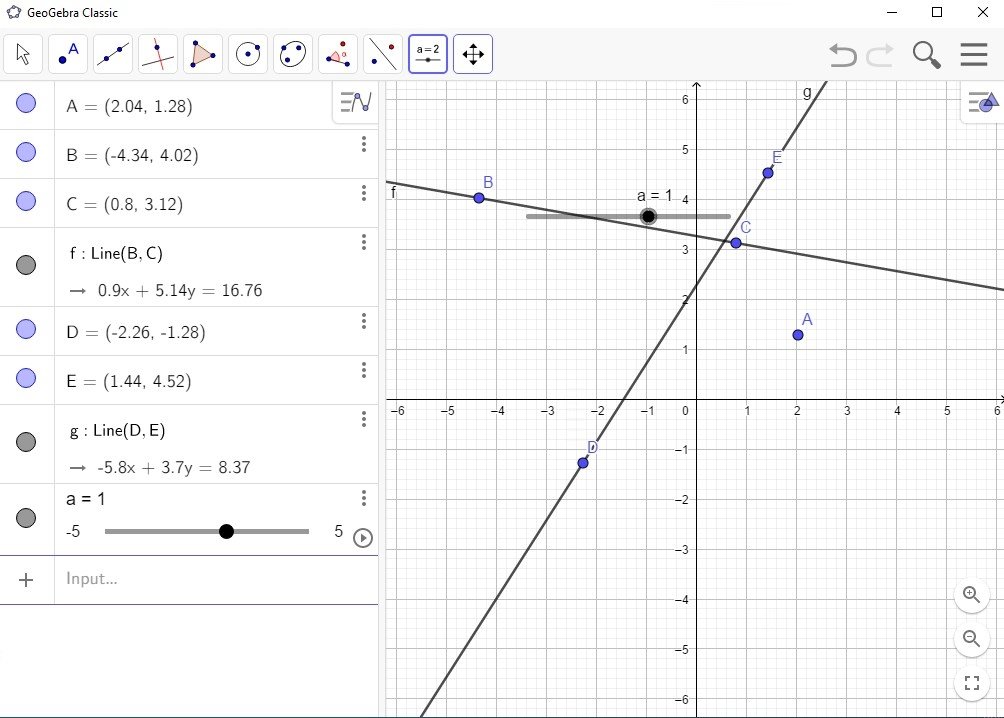Image resolution: width=1004 pixels, height=718 pixels.
Task: Click the D = (-2.26, -1.28) entry
Action: [136, 332]
